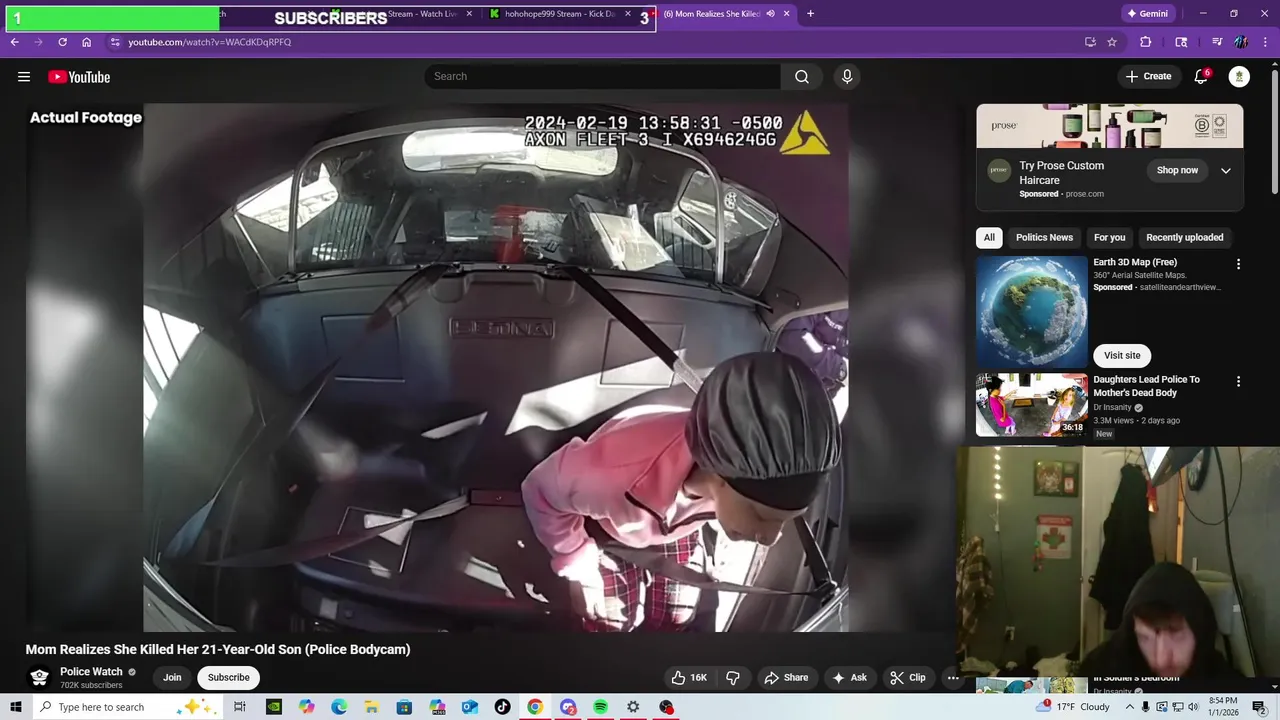Viewport: 1280px width, 720px height.
Task: Click the address bar URL
Action: (210, 42)
